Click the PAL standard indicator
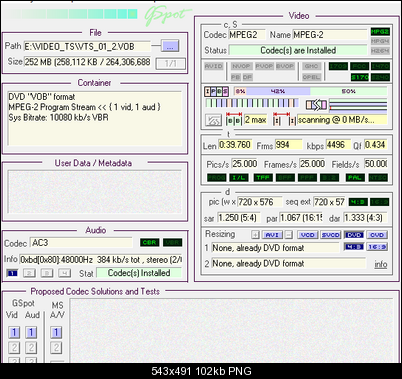Image resolution: width=402 pixels, height=379 pixels. click(355, 178)
